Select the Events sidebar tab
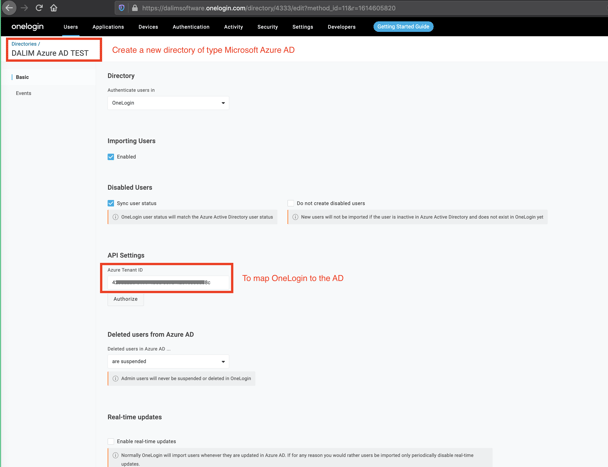Screen dimensions: 608x467 (23, 93)
